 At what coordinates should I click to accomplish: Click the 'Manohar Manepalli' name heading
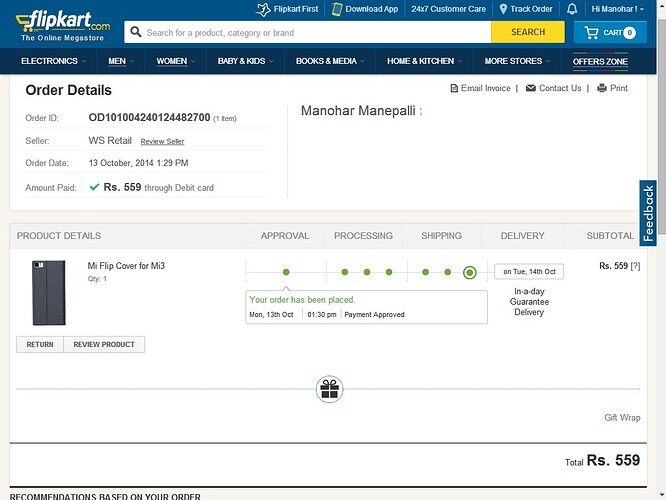pyautogui.click(x=358, y=111)
